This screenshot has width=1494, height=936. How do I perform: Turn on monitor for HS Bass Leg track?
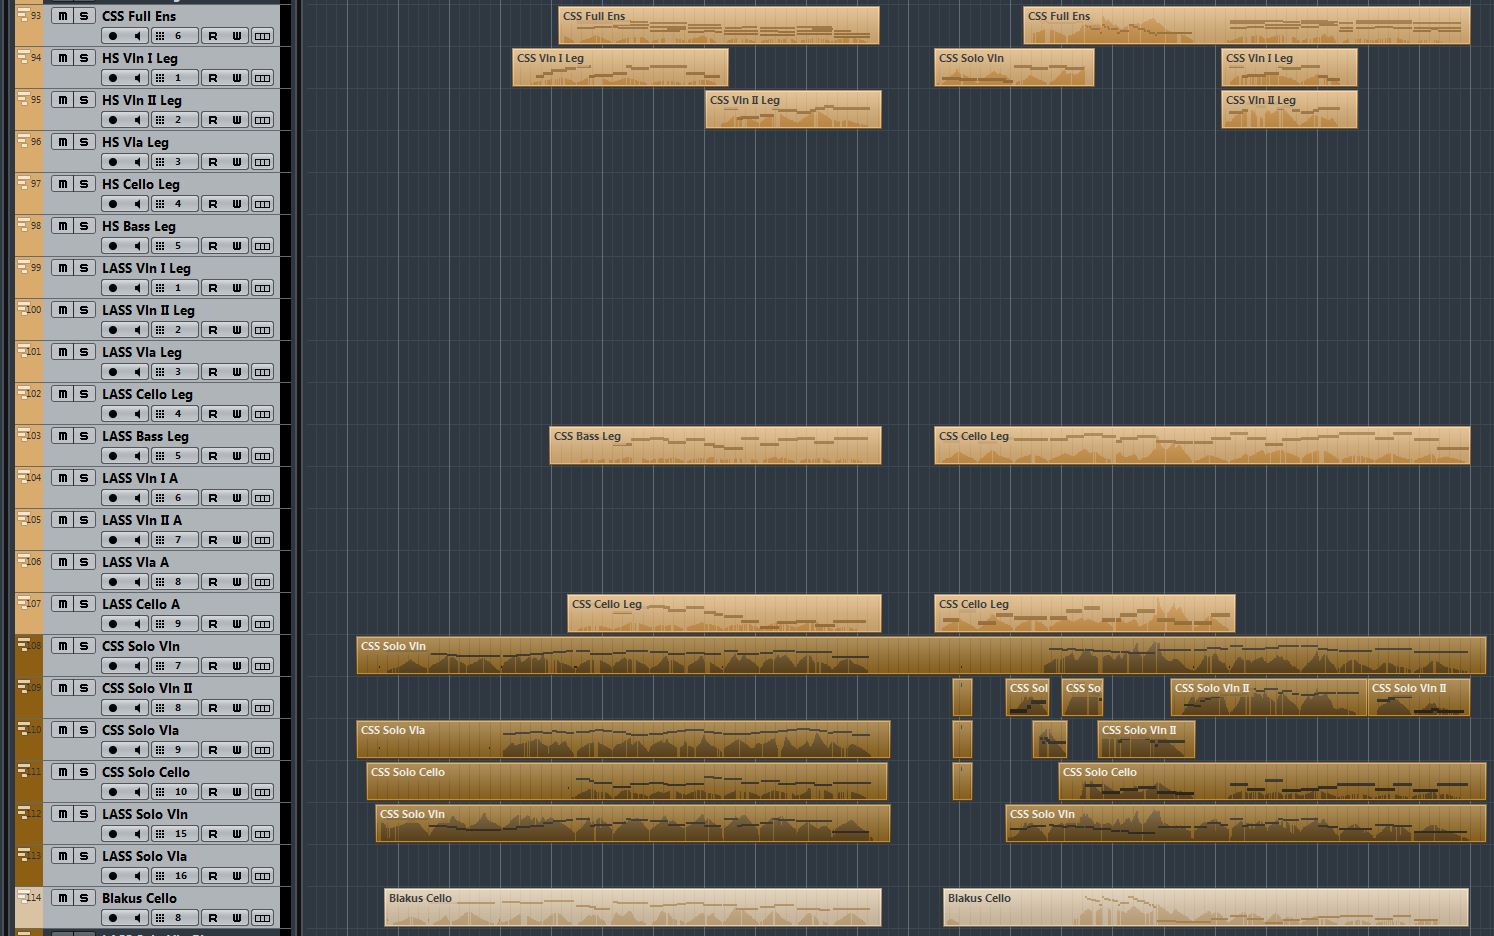pyautogui.click(x=136, y=246)
